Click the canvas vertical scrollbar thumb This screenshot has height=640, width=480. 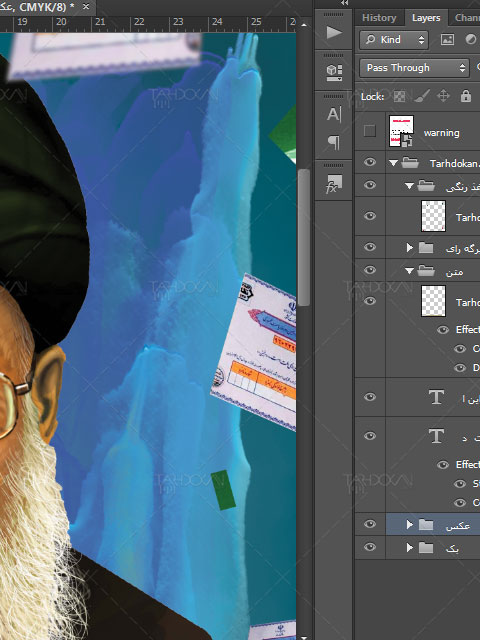pos(304,237)
